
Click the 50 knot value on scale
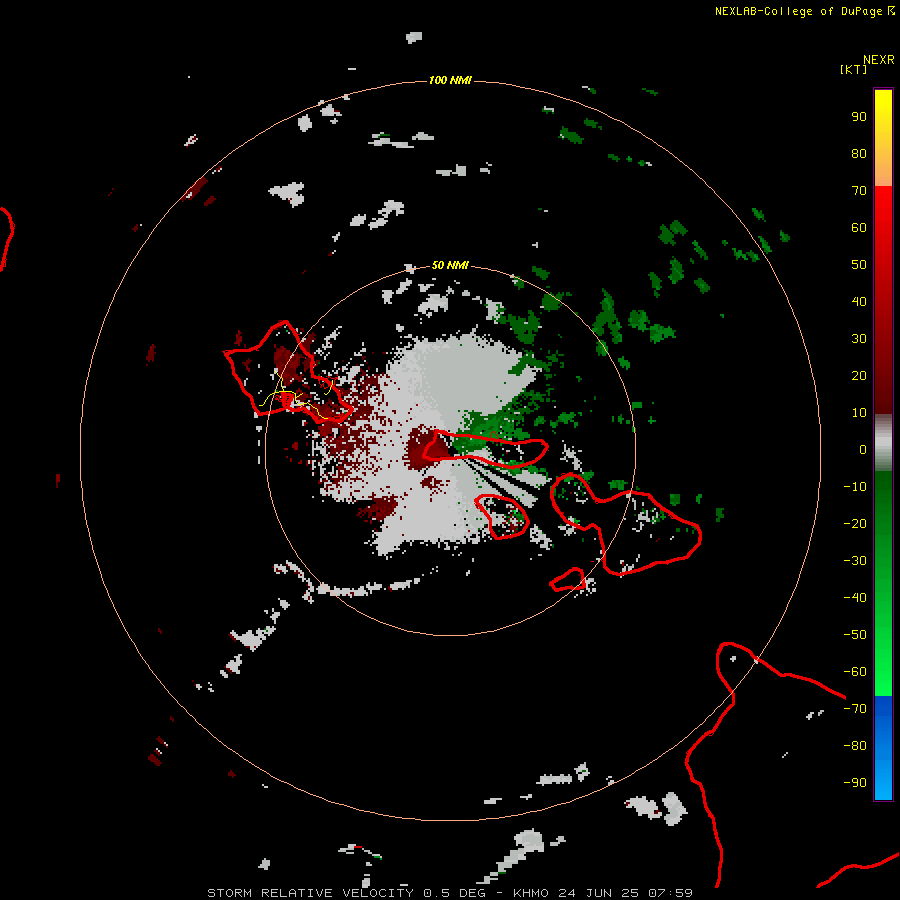click(859, 265)
